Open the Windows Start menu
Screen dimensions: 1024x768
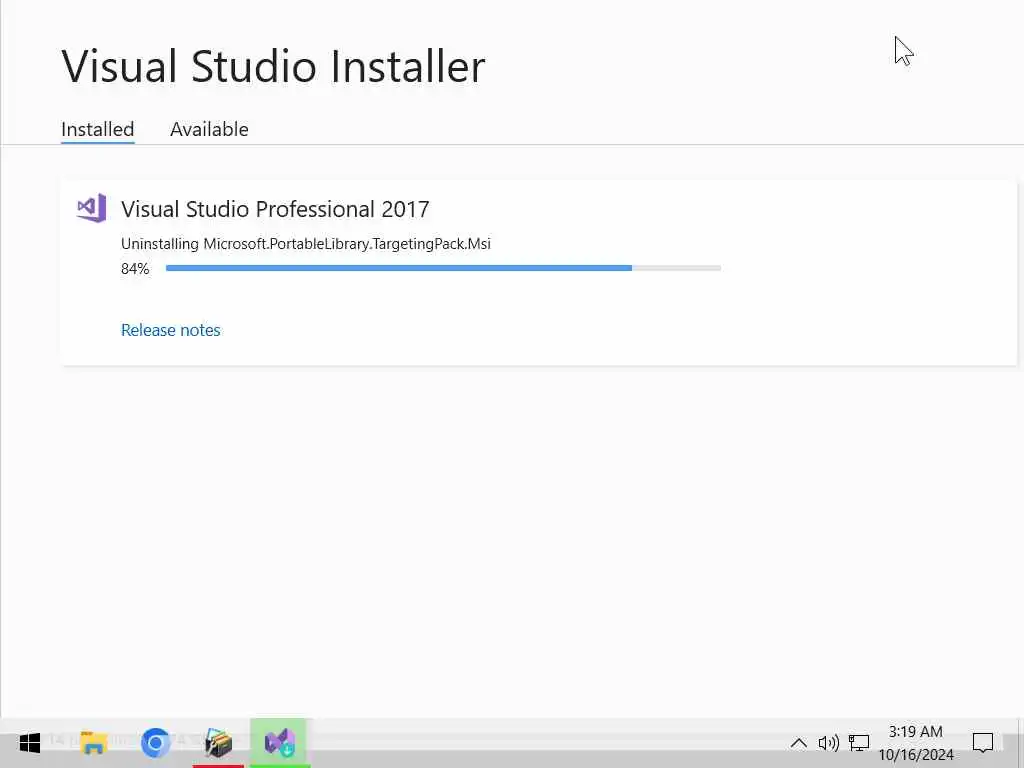click(x=29, y=743)
